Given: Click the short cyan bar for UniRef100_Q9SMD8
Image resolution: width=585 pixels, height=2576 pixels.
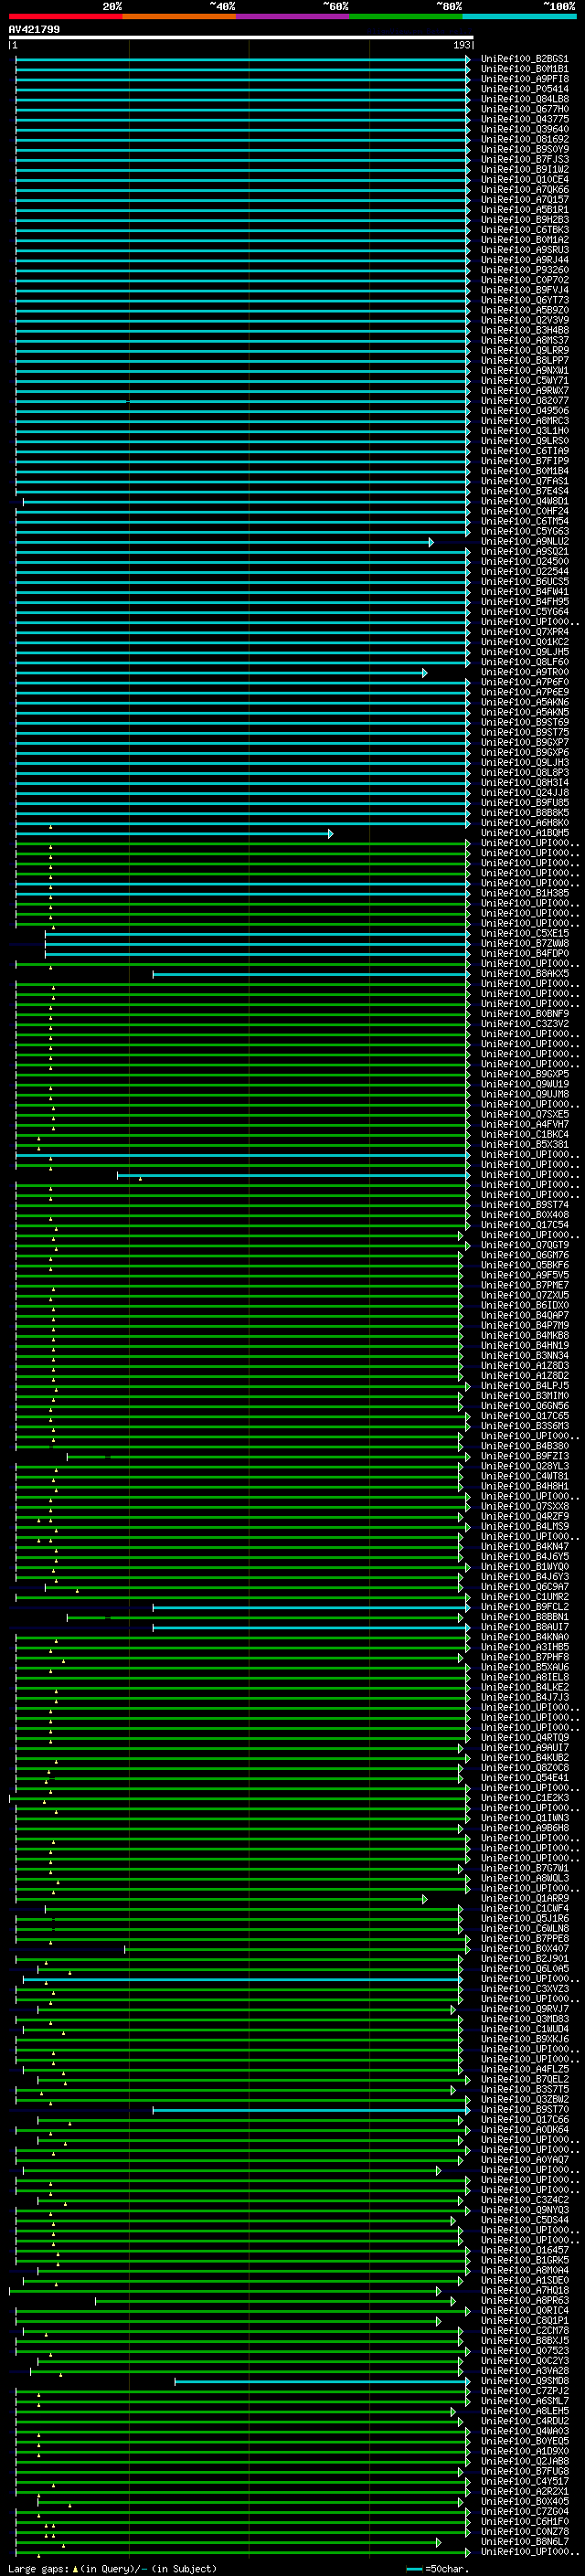Looking at the screenshot, I should pos(320,2381).
